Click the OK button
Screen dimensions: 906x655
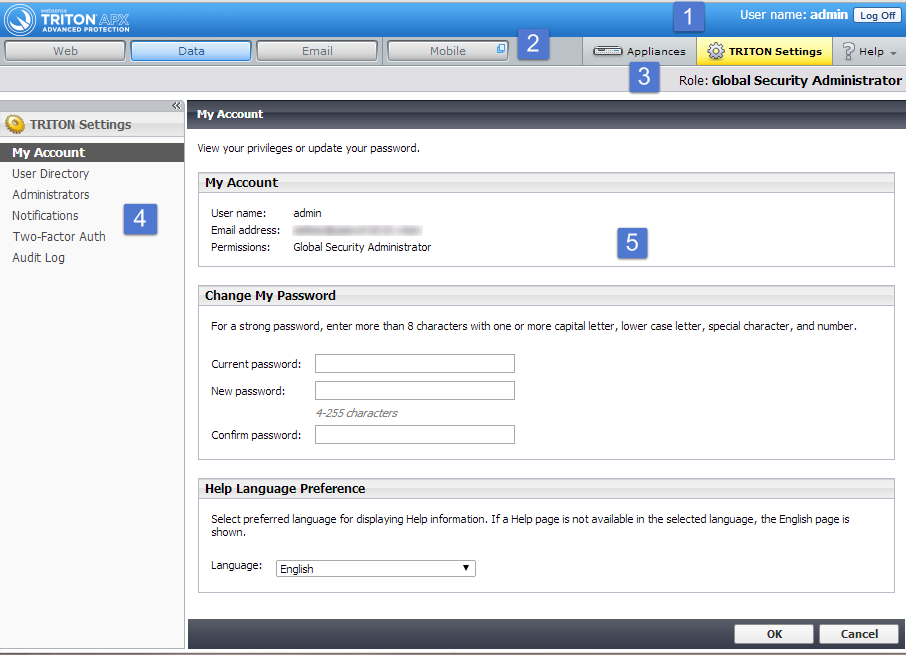[774, 634]
